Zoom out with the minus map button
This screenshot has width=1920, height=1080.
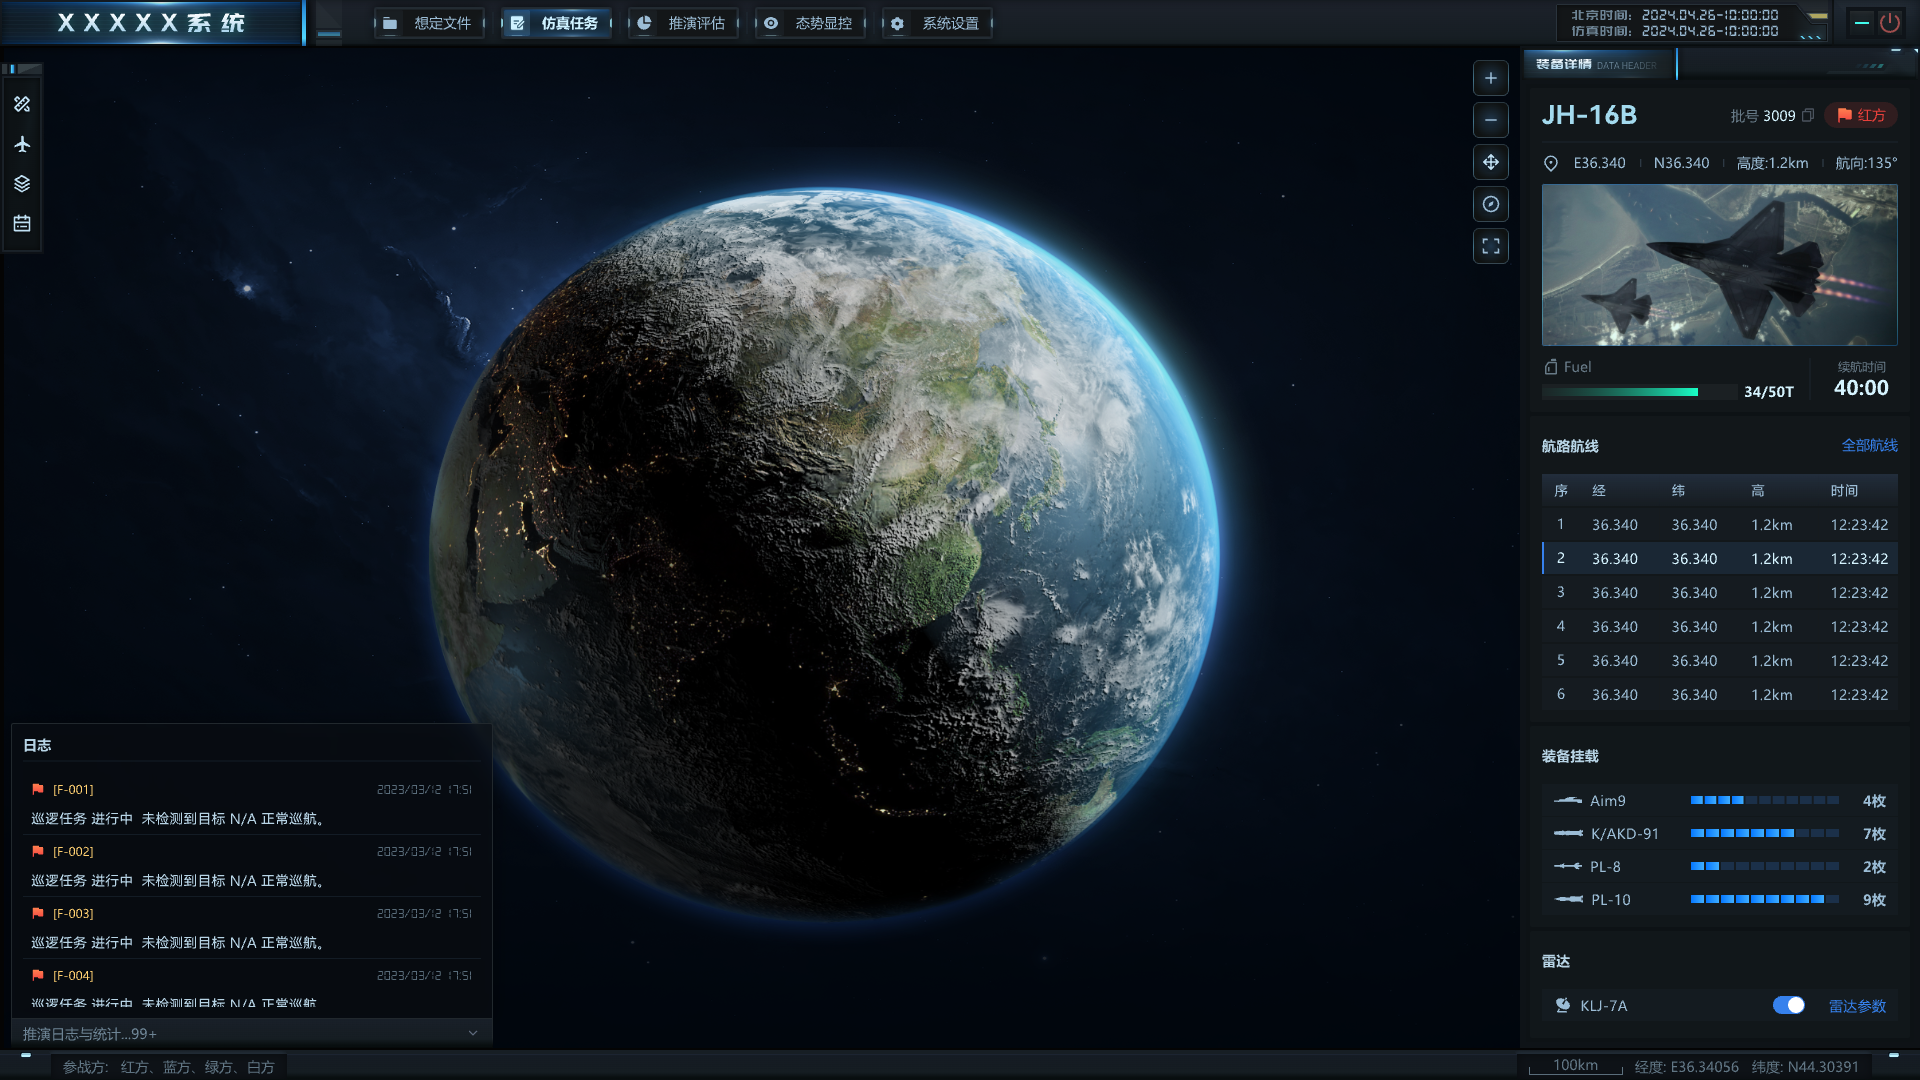pyautogui.click(x=1490, y=120)
